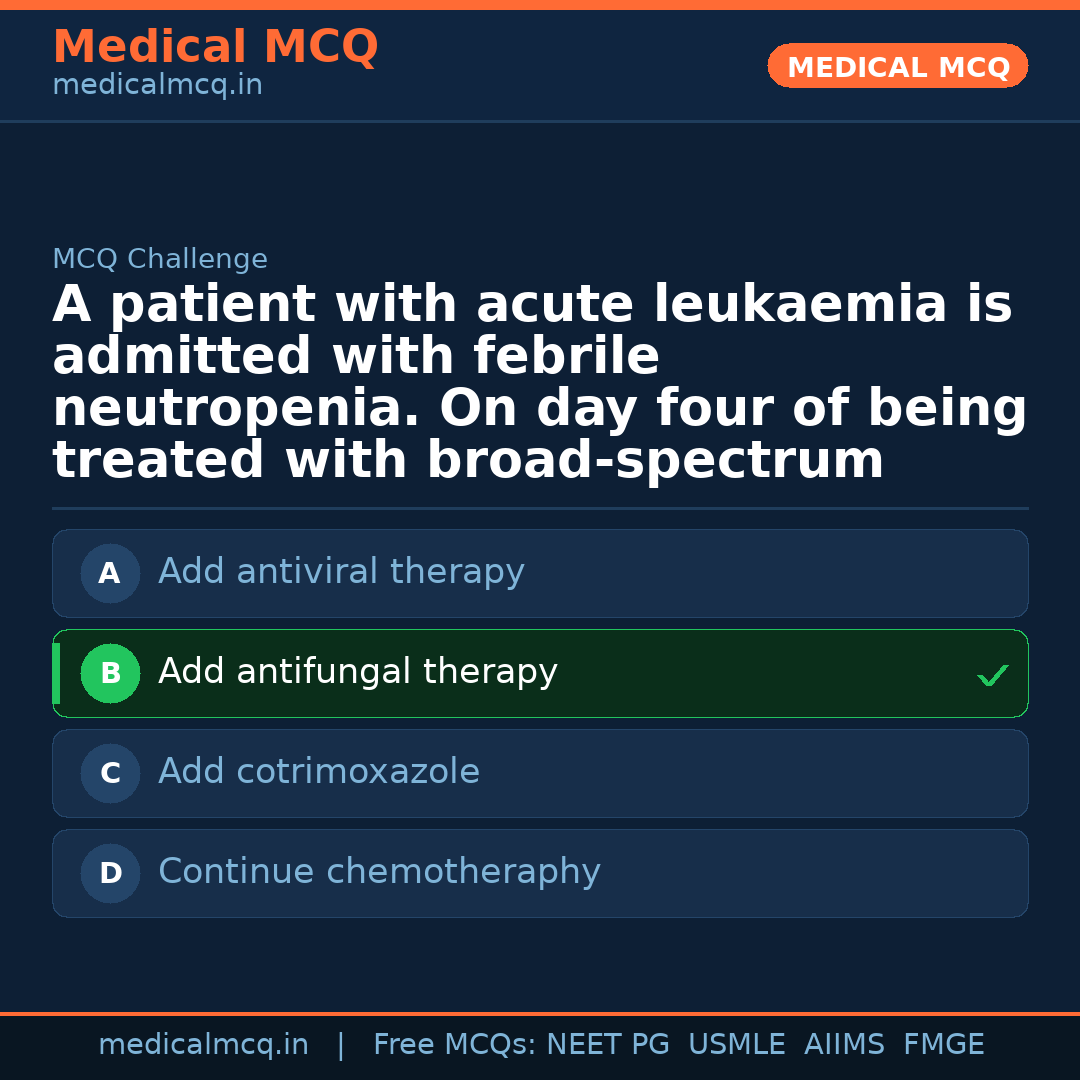Click the green checkmark on option B
Viewport: 1080px width, 1080px height.
992,676
